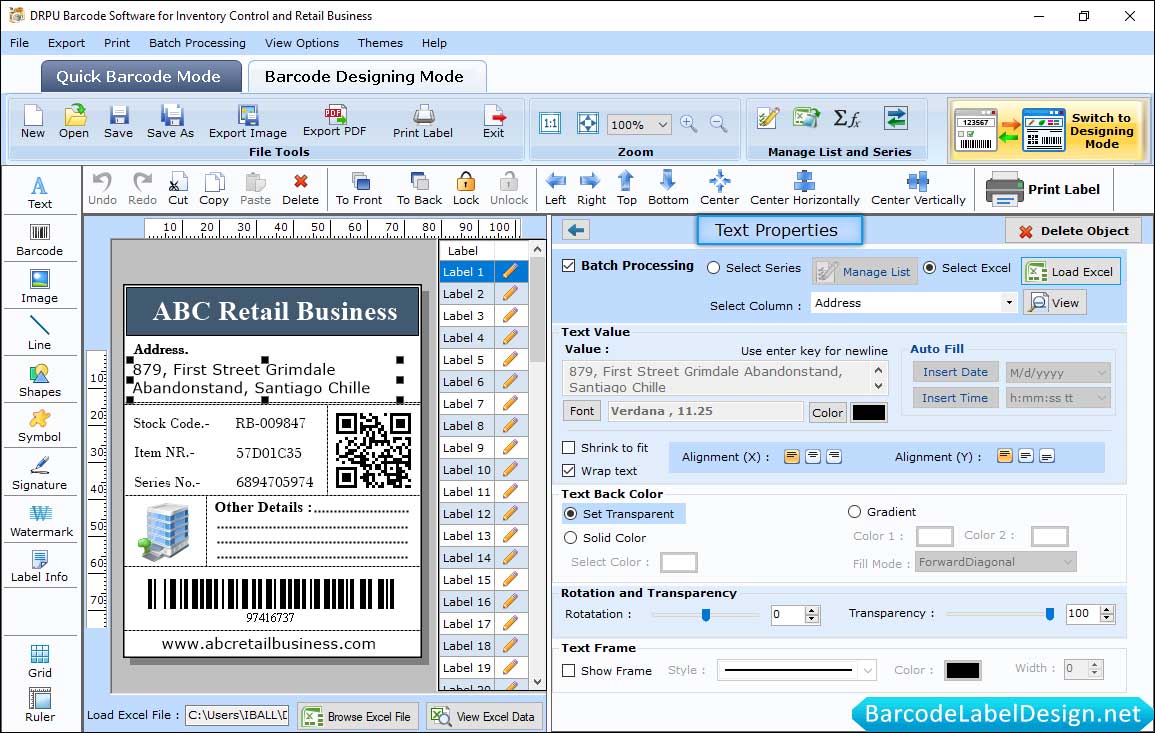Screen dimensions: 1155x733
Task: Enable Shrink to fit
Action: (569, 447)
